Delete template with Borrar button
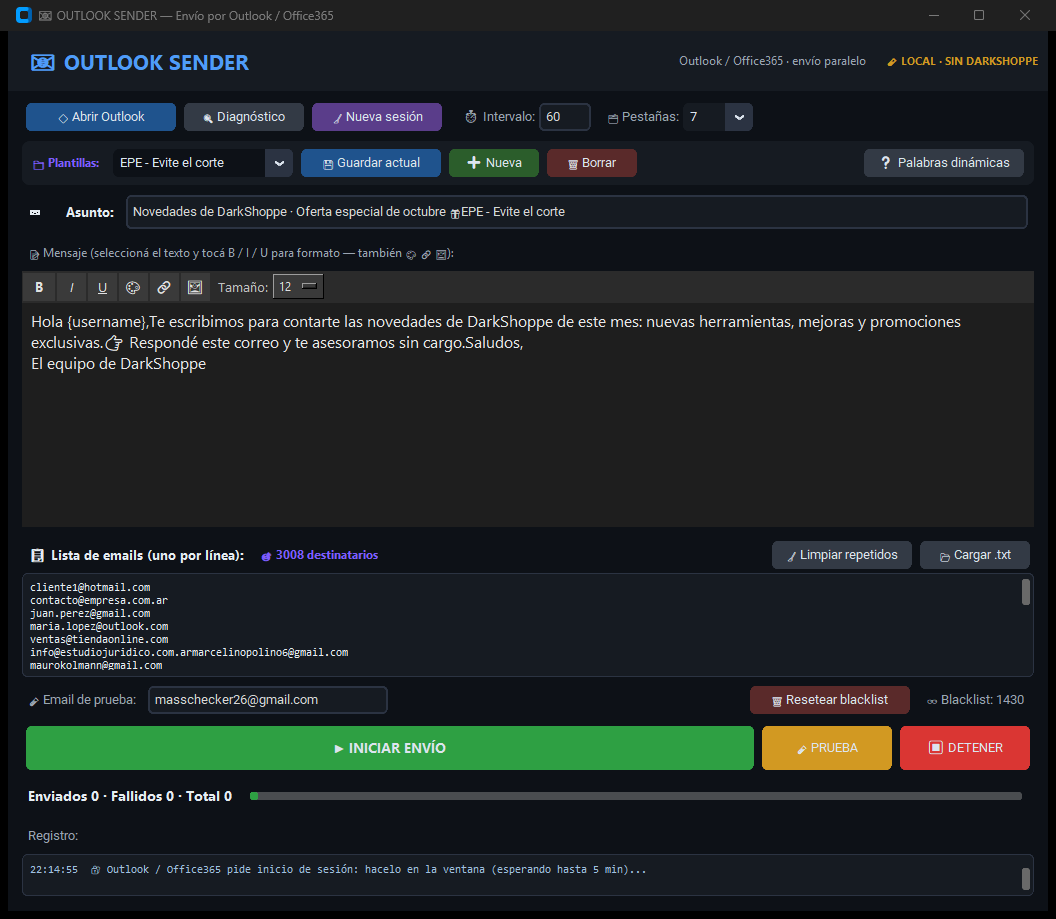Image resolution: width=1056 pixels, height=919 pixels. coord(591,163)
